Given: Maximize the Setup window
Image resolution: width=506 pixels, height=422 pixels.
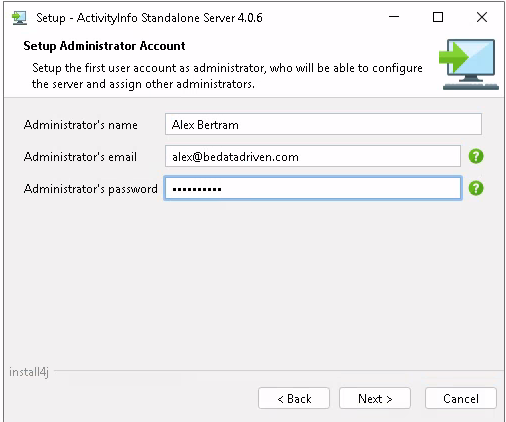Looking at the screenshot, I should 438,17.
